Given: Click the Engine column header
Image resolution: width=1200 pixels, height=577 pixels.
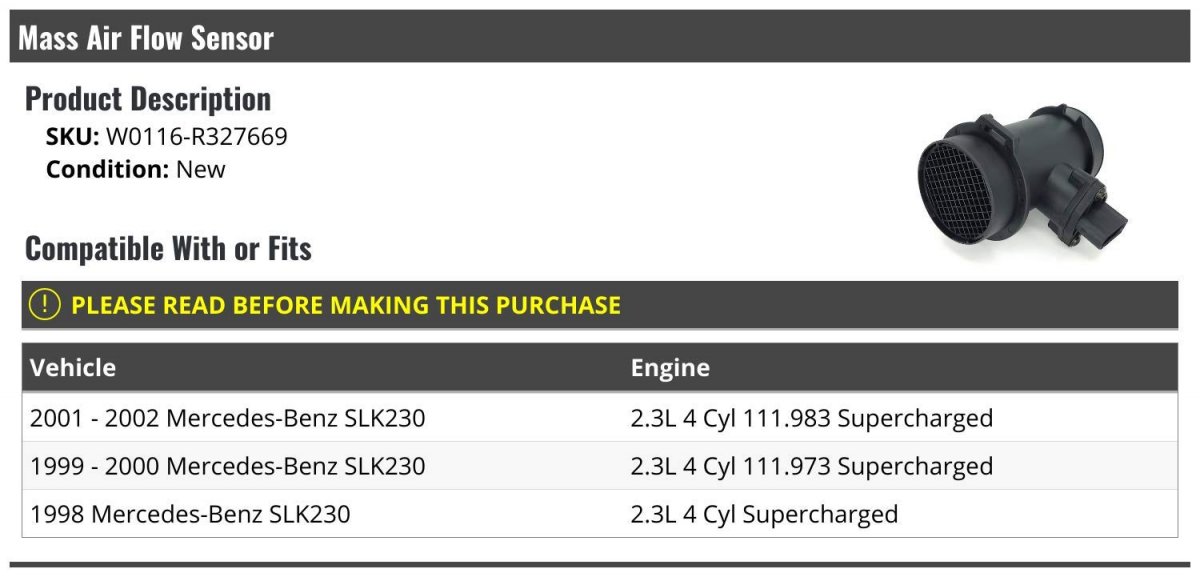Looking at the screenshot, I should (670, 368).
